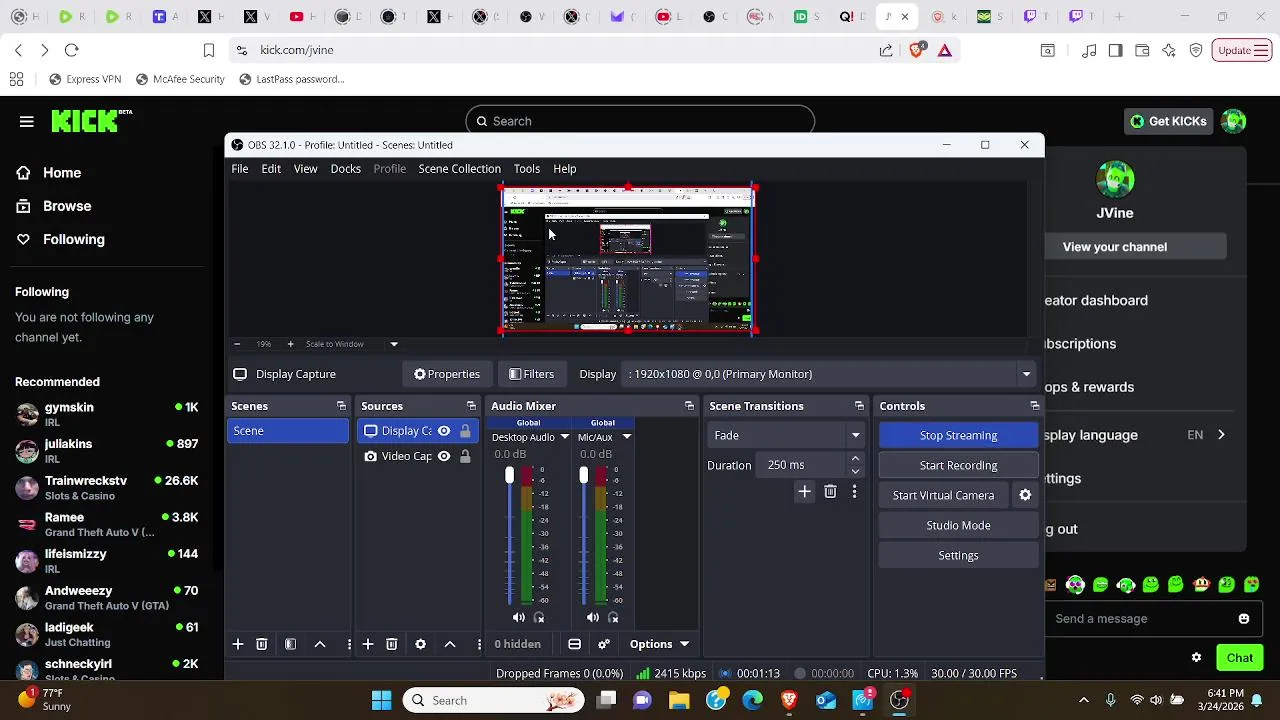1280x720 pixels.
Task: Mute the Desktop Audio channel
Action: point(518,618)
